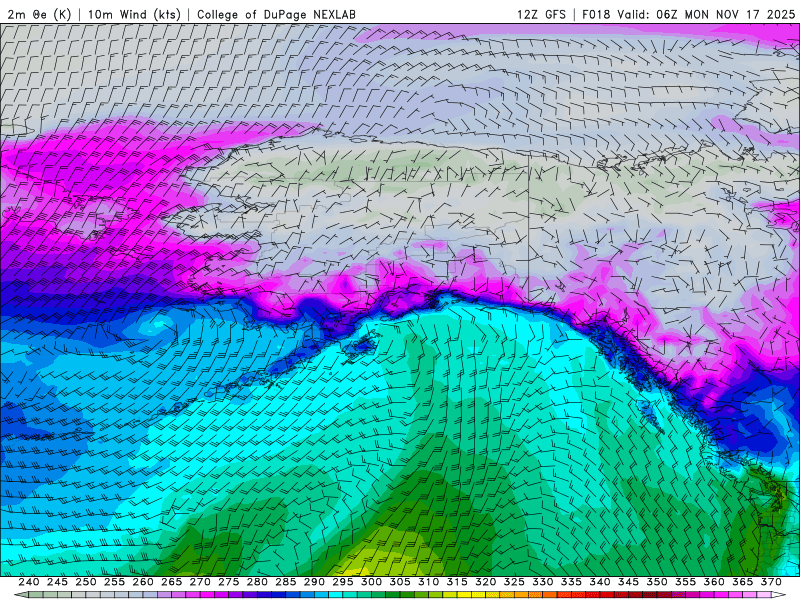Click the '325' legend value
Viewport: 800px width, 600px height.
(514, 582)
